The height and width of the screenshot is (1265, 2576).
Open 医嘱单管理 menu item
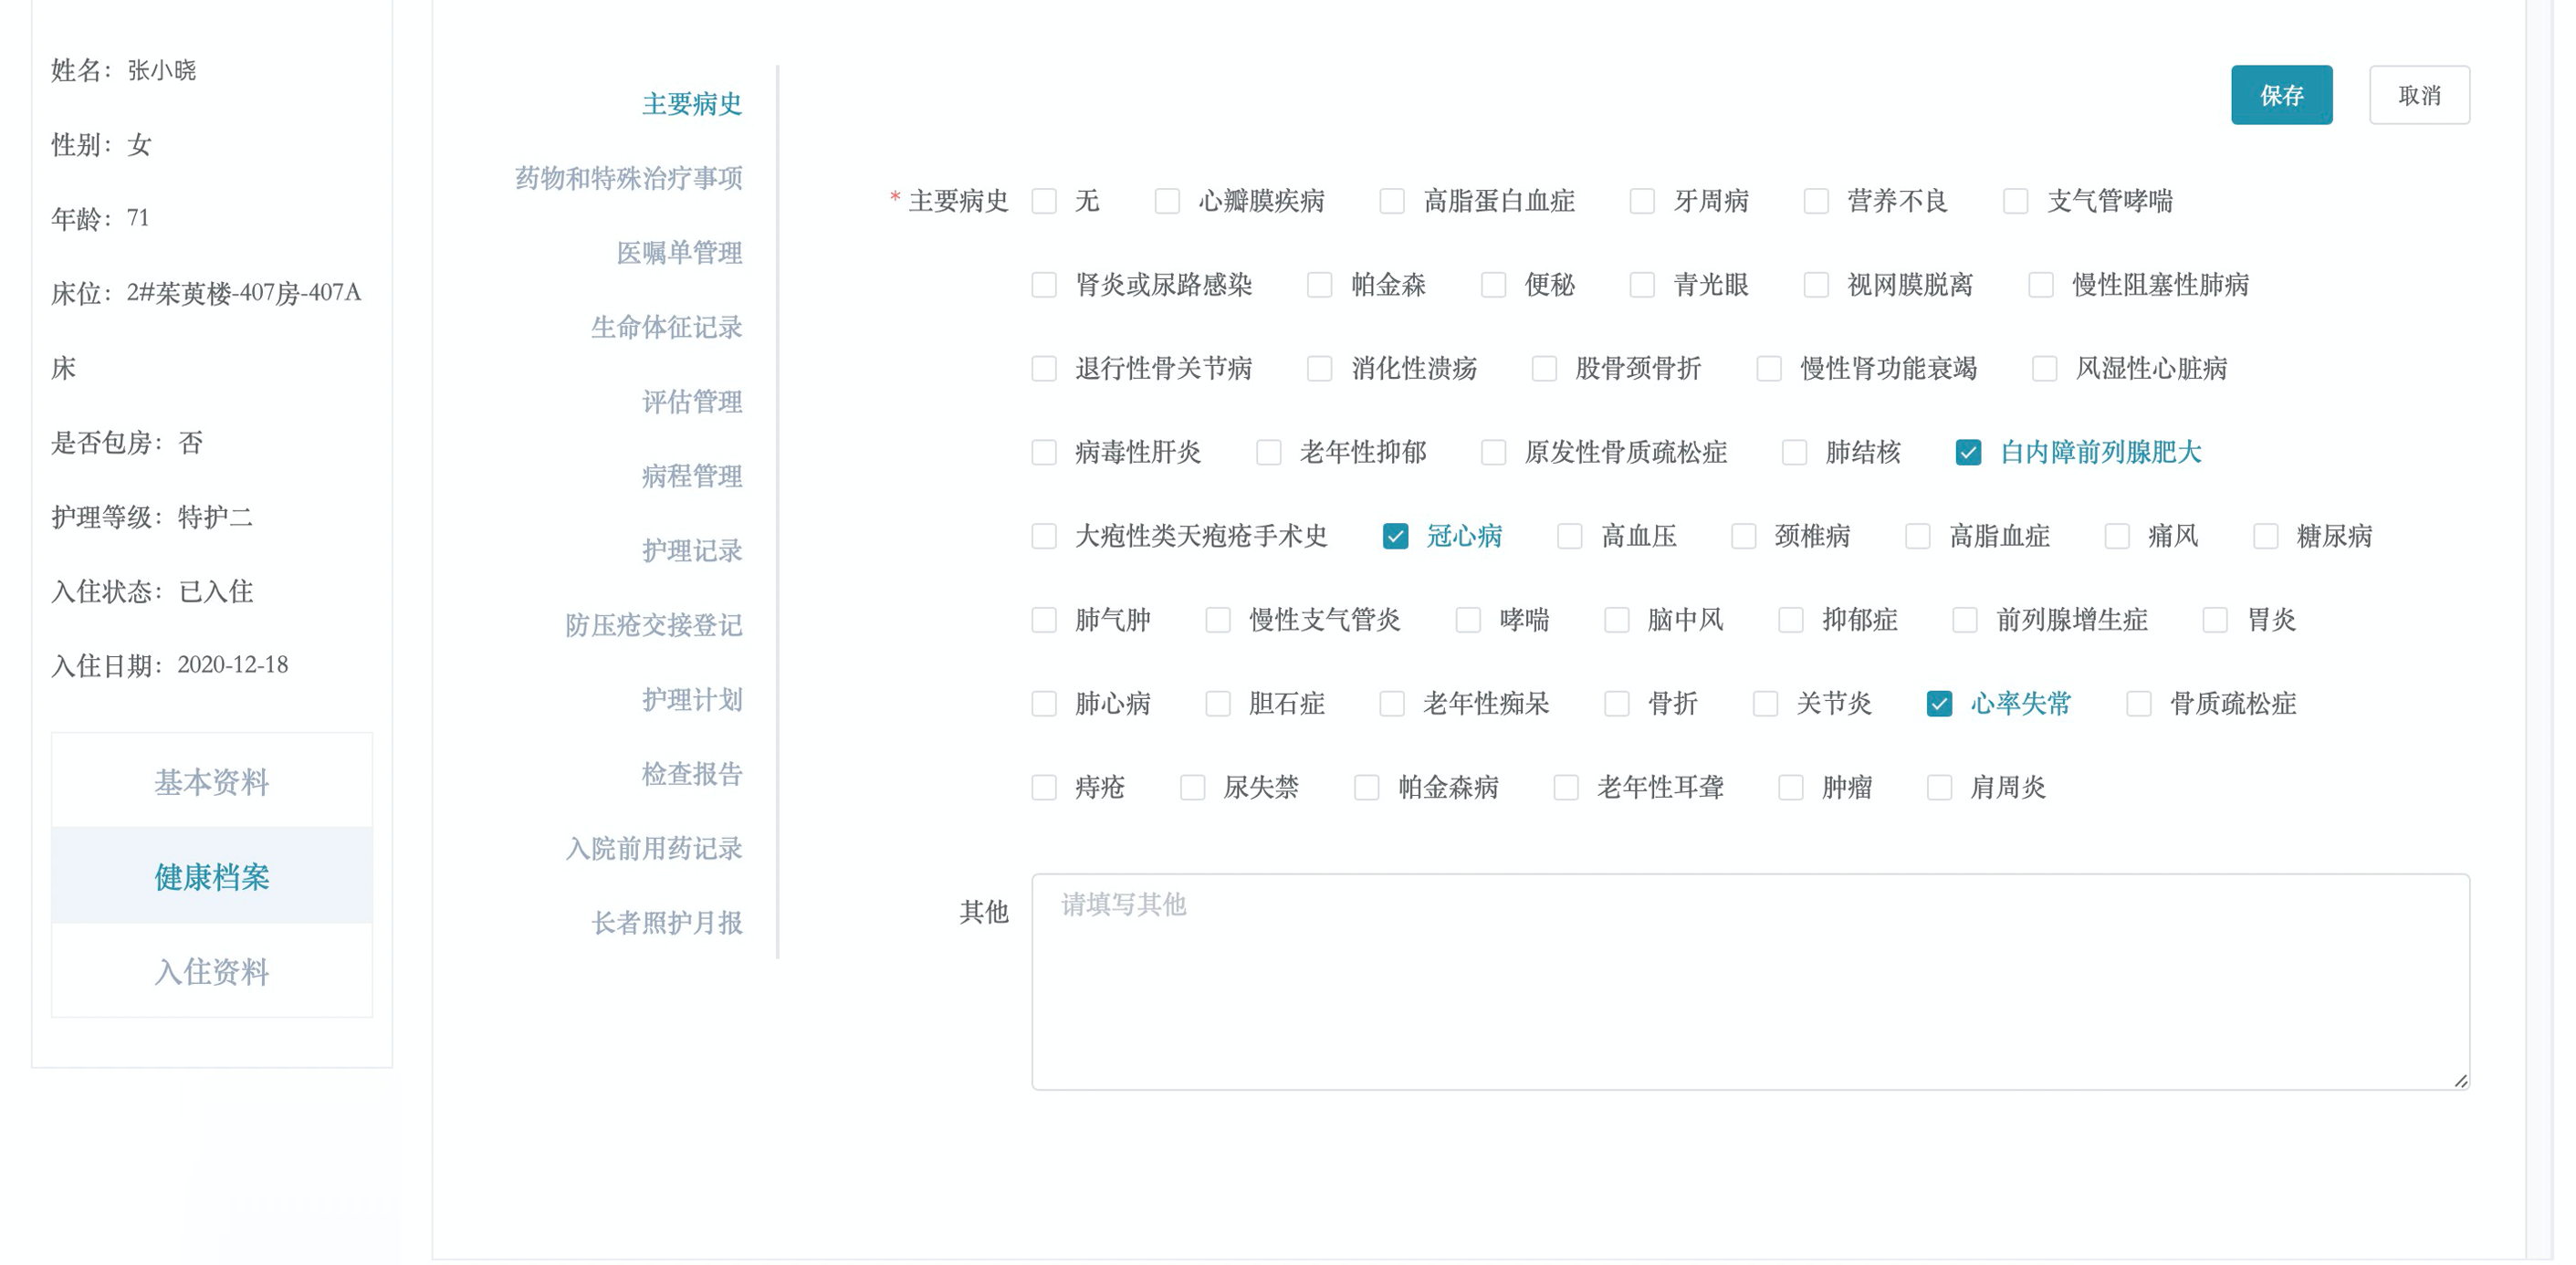pyautogui.click(x=679, y=253)
